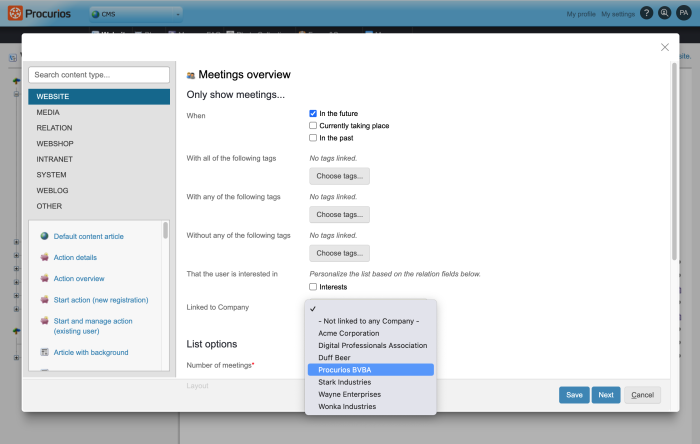Image resolution: width=700 pixels, height=444 pixels.
Task: Select the empty checked dropdown option
Action: pos(371,309)
